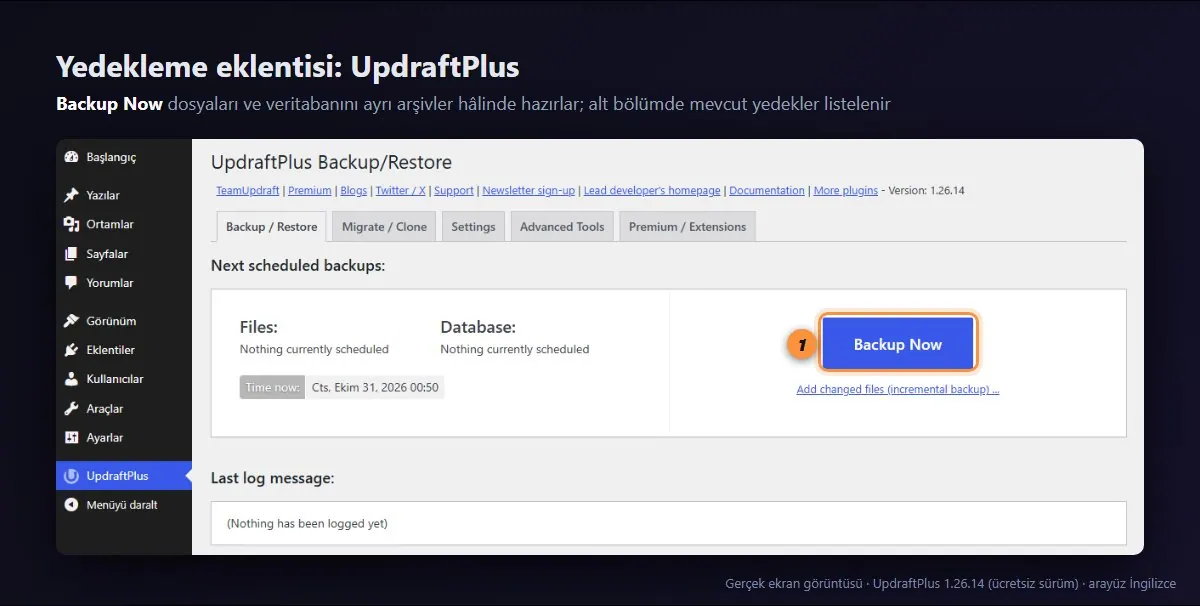Click the Database: heading
Viewport: 1200px width, 606px height.
[x=478, y=327]
